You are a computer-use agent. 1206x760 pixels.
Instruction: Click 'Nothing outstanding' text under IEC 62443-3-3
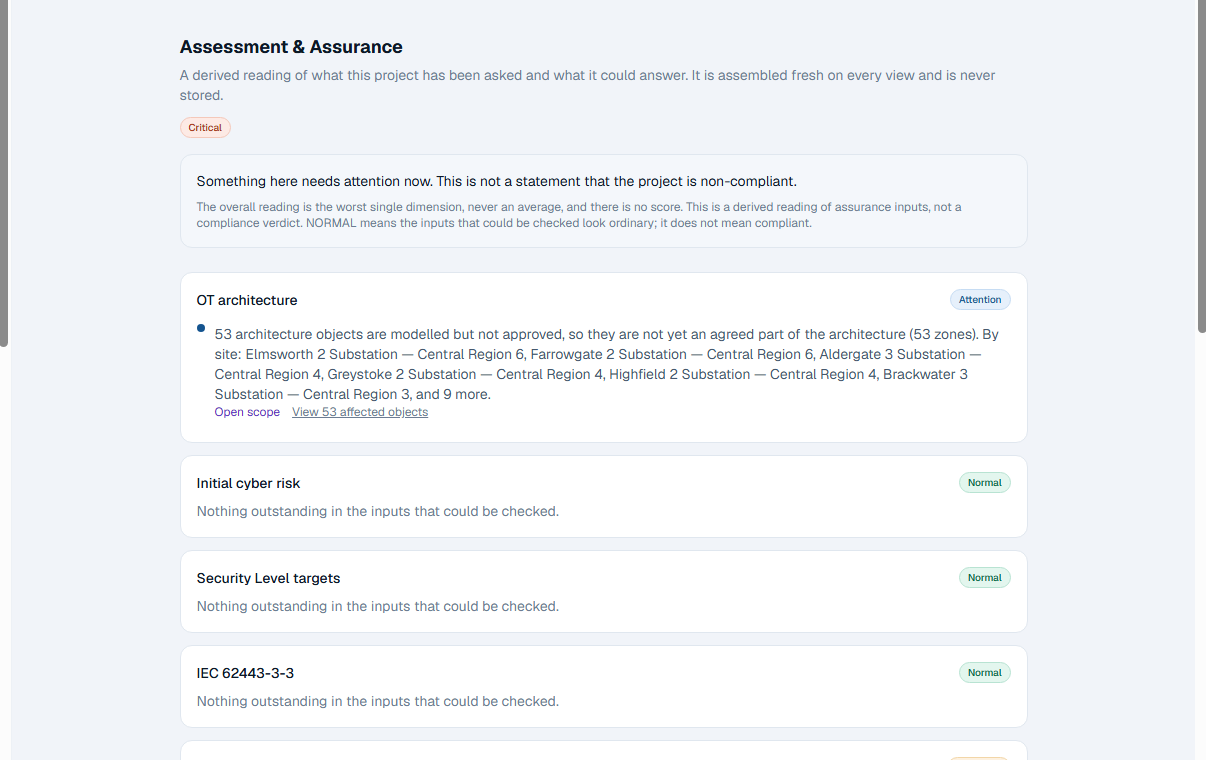[x=377, y=701]
